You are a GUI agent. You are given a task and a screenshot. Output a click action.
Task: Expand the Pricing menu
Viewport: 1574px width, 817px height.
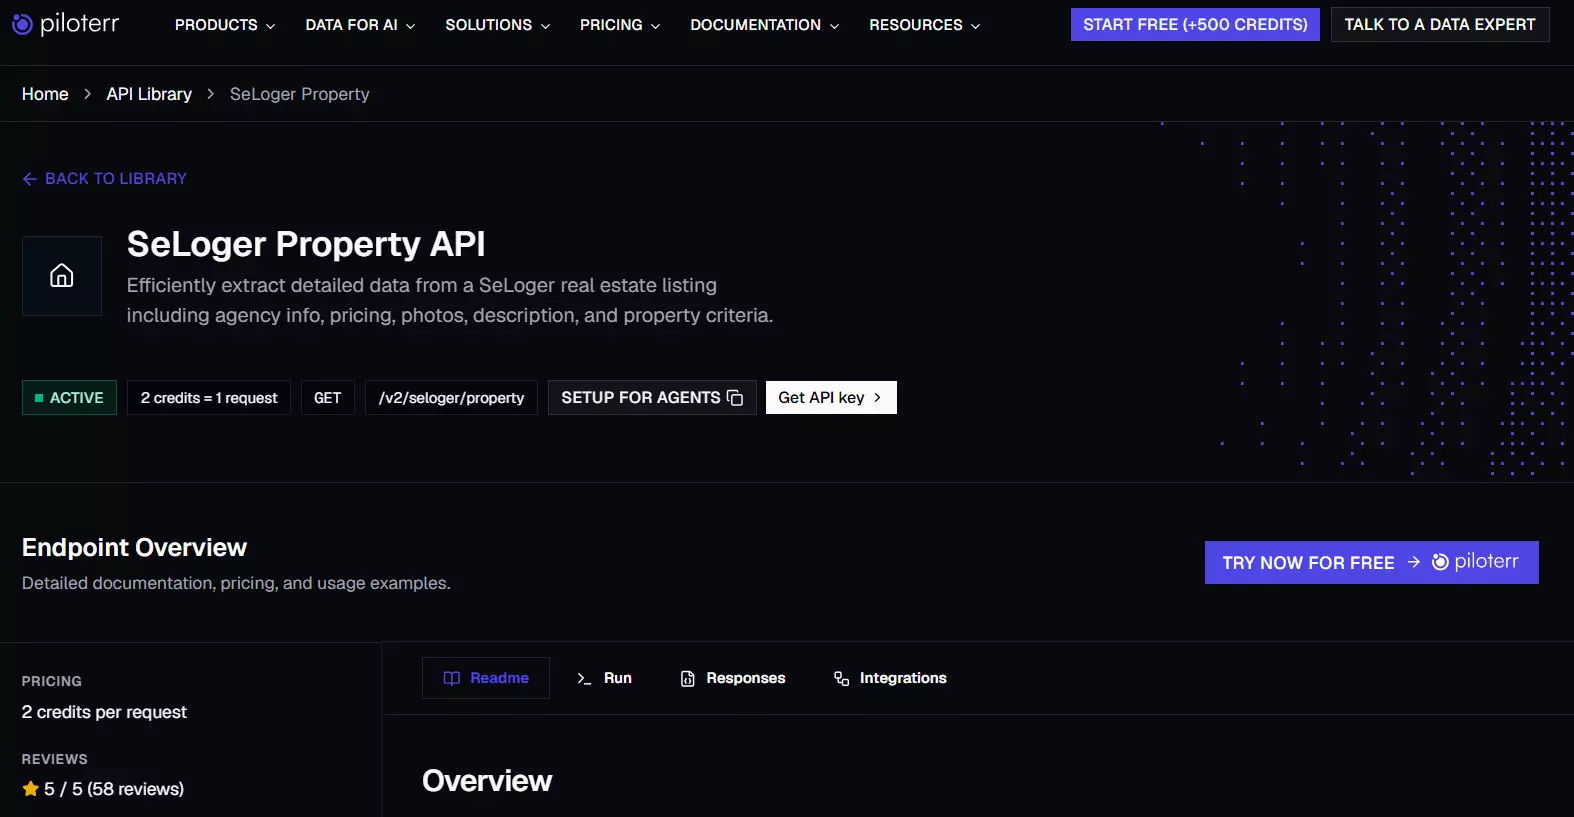click(x=620, y=25)
